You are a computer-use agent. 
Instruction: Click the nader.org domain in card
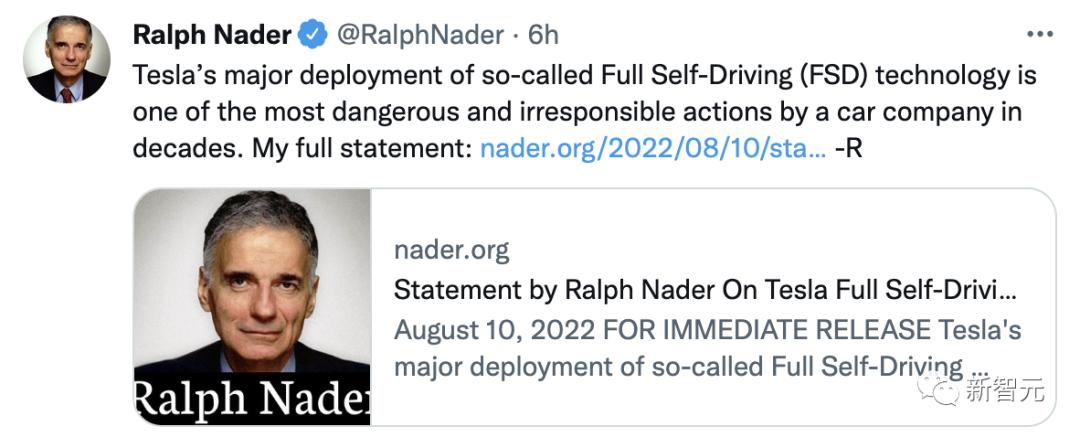[451, 250]
